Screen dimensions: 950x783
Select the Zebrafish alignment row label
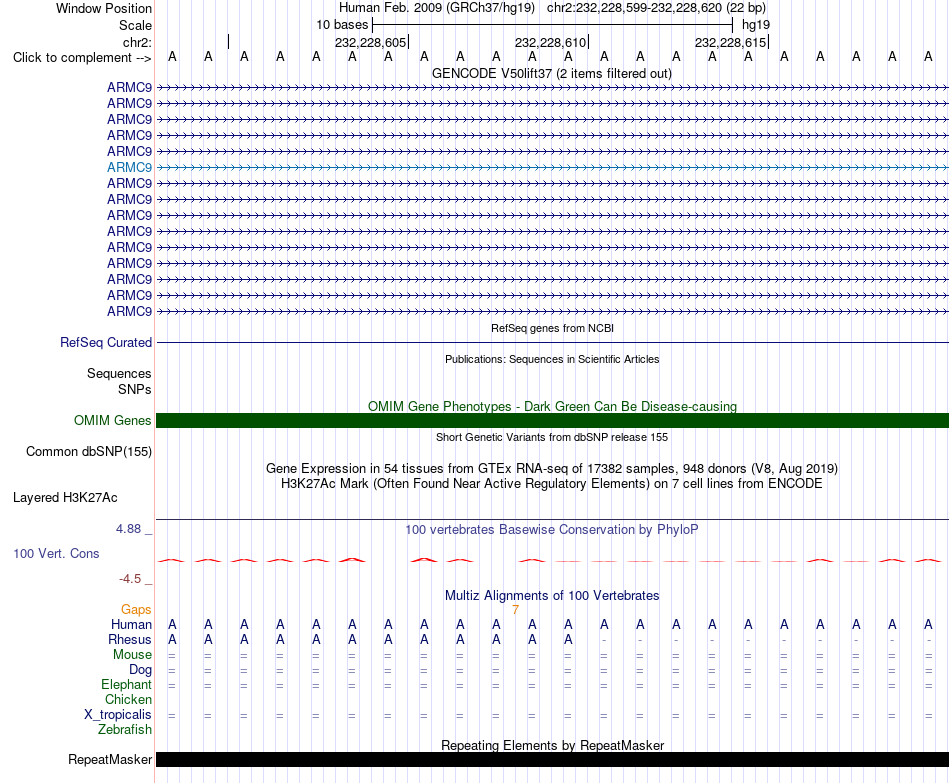125,730
